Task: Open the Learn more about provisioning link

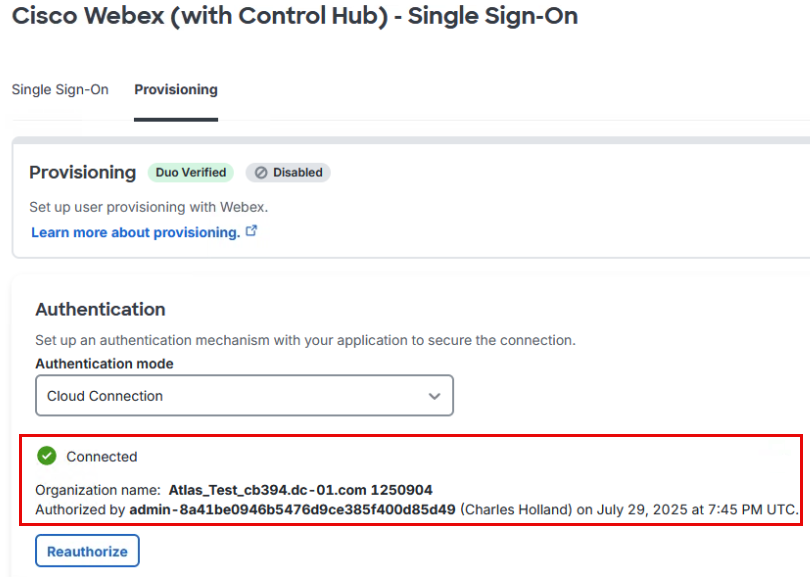Action: [135, 232]
